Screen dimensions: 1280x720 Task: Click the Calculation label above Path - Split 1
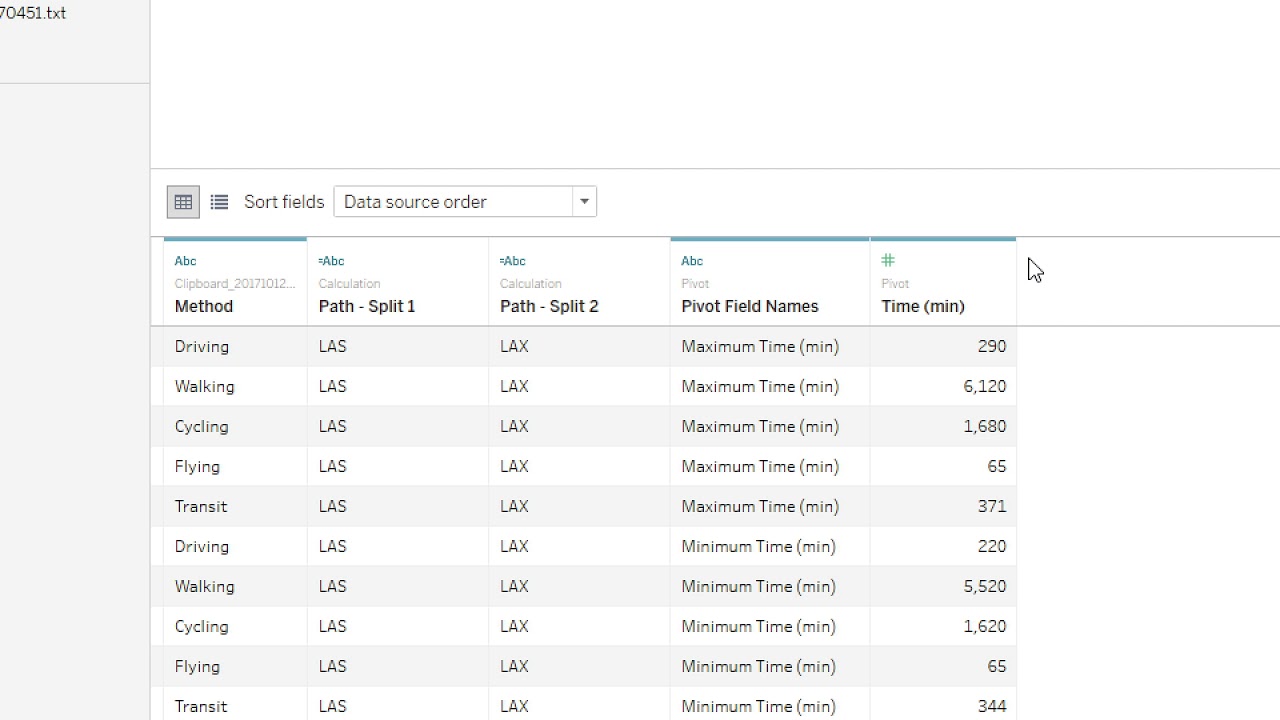[349, 284]
